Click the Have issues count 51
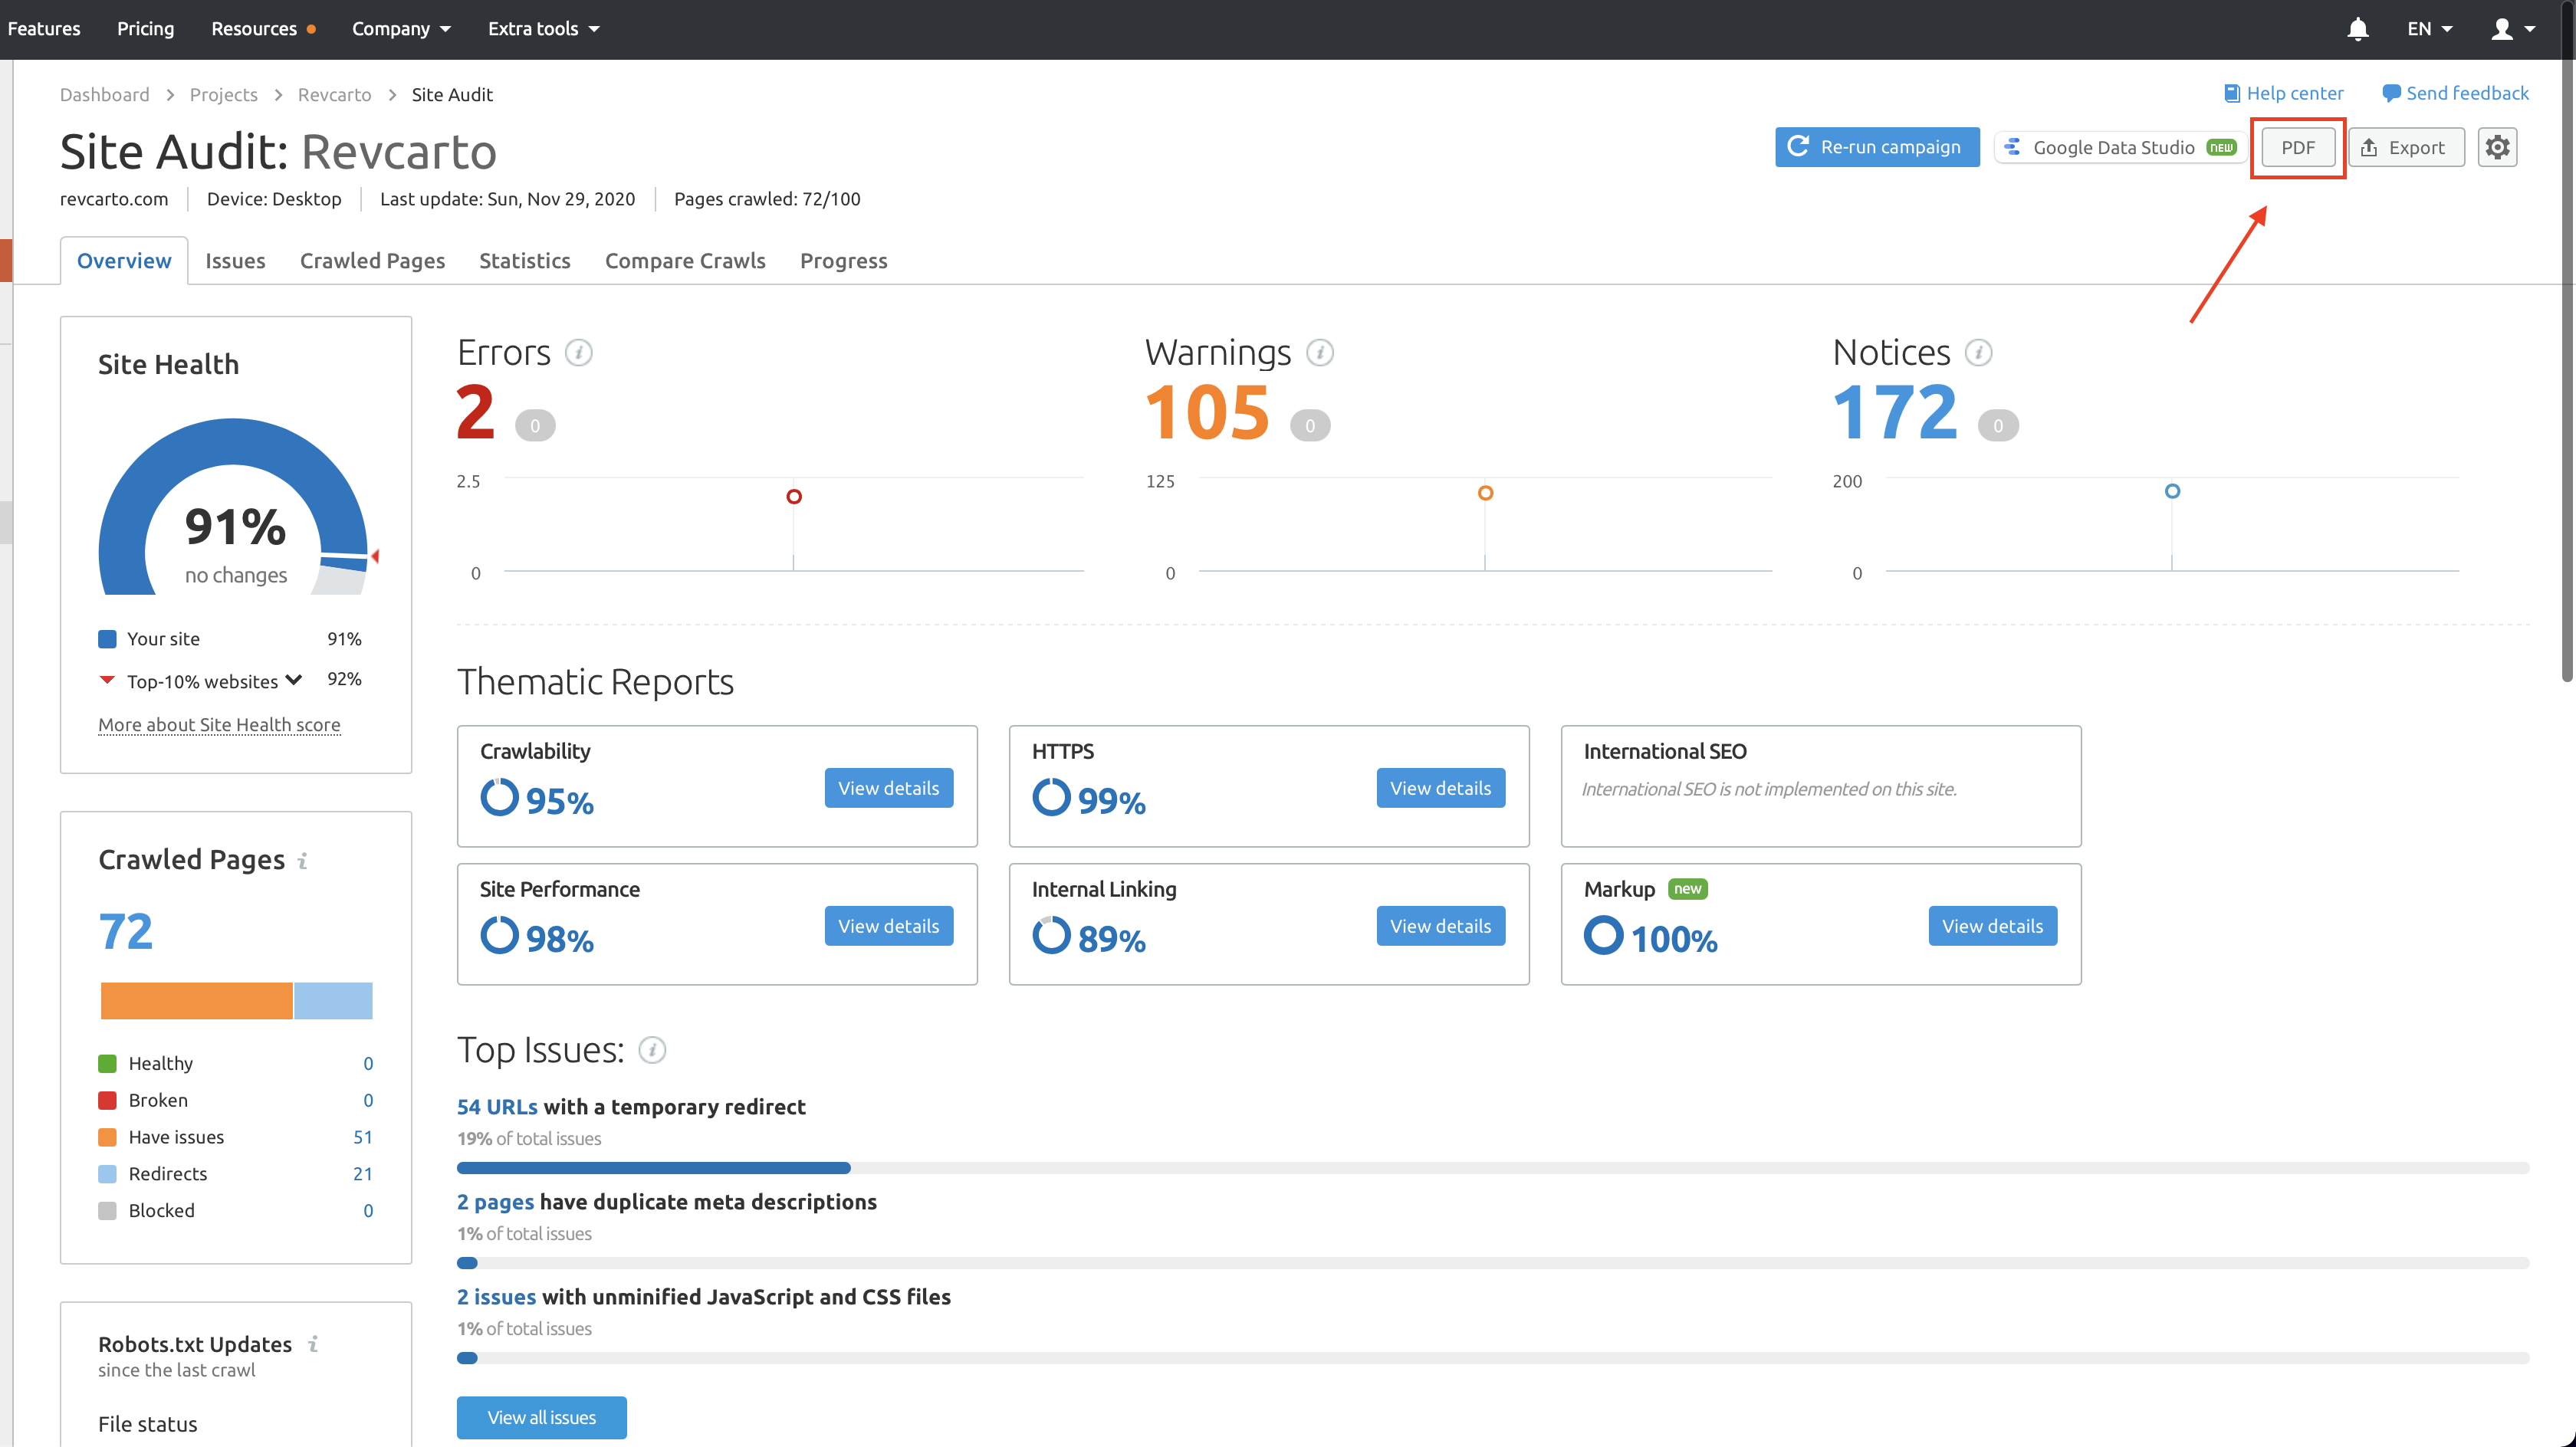Image resolution: width=2576 pixels, height=1447 pixels. pyautogui.click(x=362, y=1137)
